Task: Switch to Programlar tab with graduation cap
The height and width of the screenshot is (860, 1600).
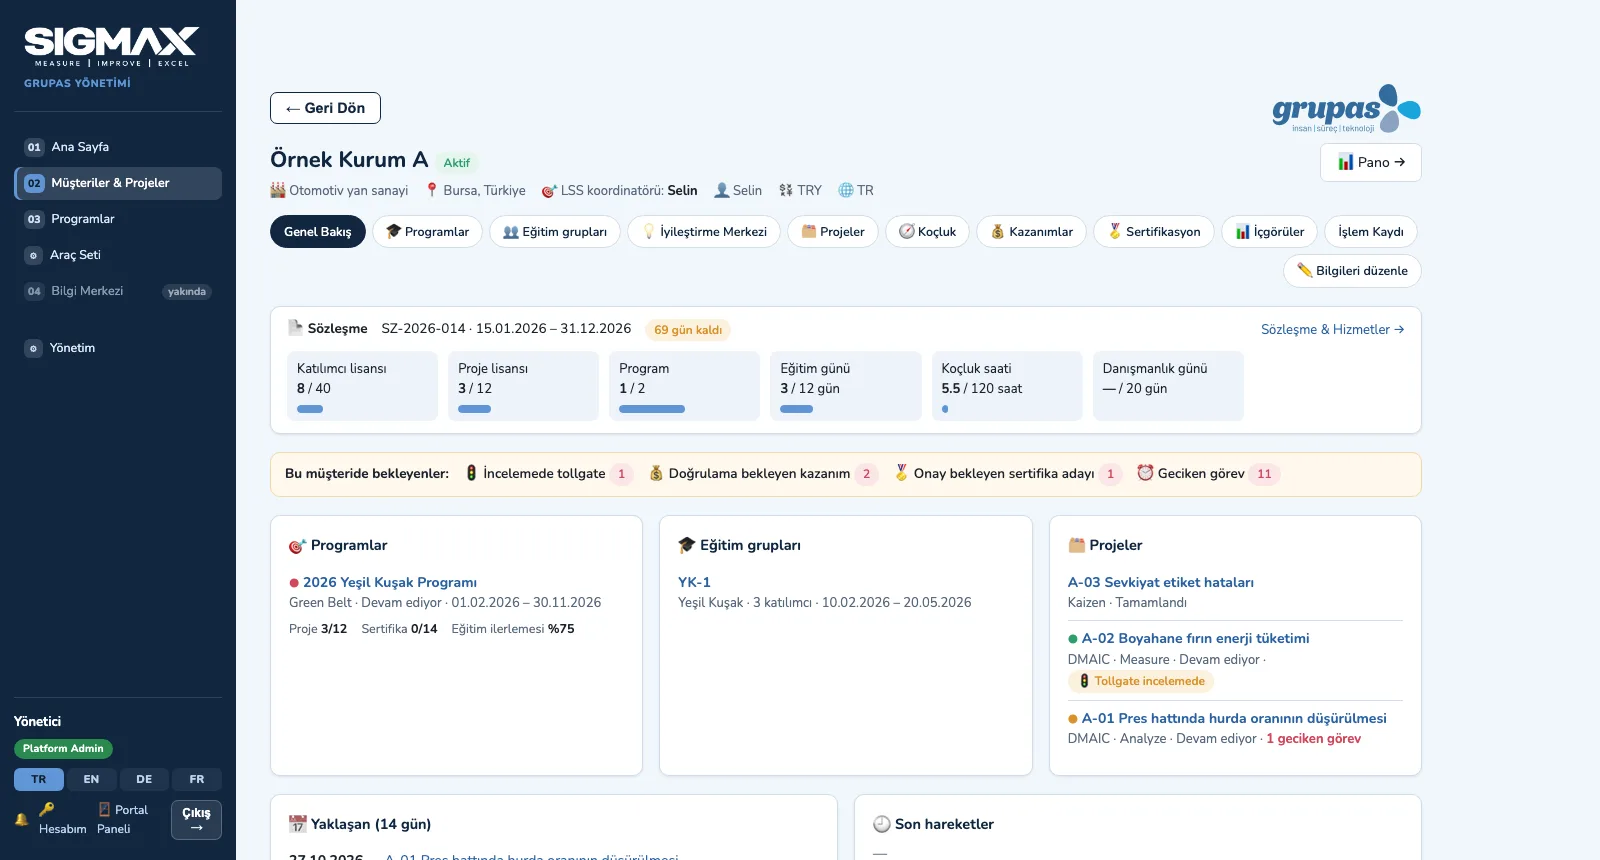Action: 427,232
